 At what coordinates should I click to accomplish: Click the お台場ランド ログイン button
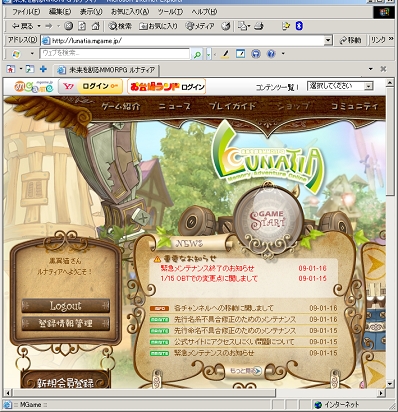[x=166, y=87]
